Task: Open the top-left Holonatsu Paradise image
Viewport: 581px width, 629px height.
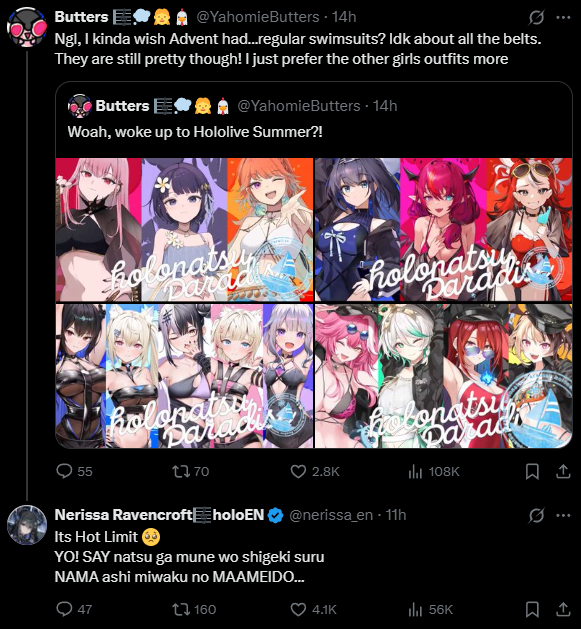Action: point(184,229)
